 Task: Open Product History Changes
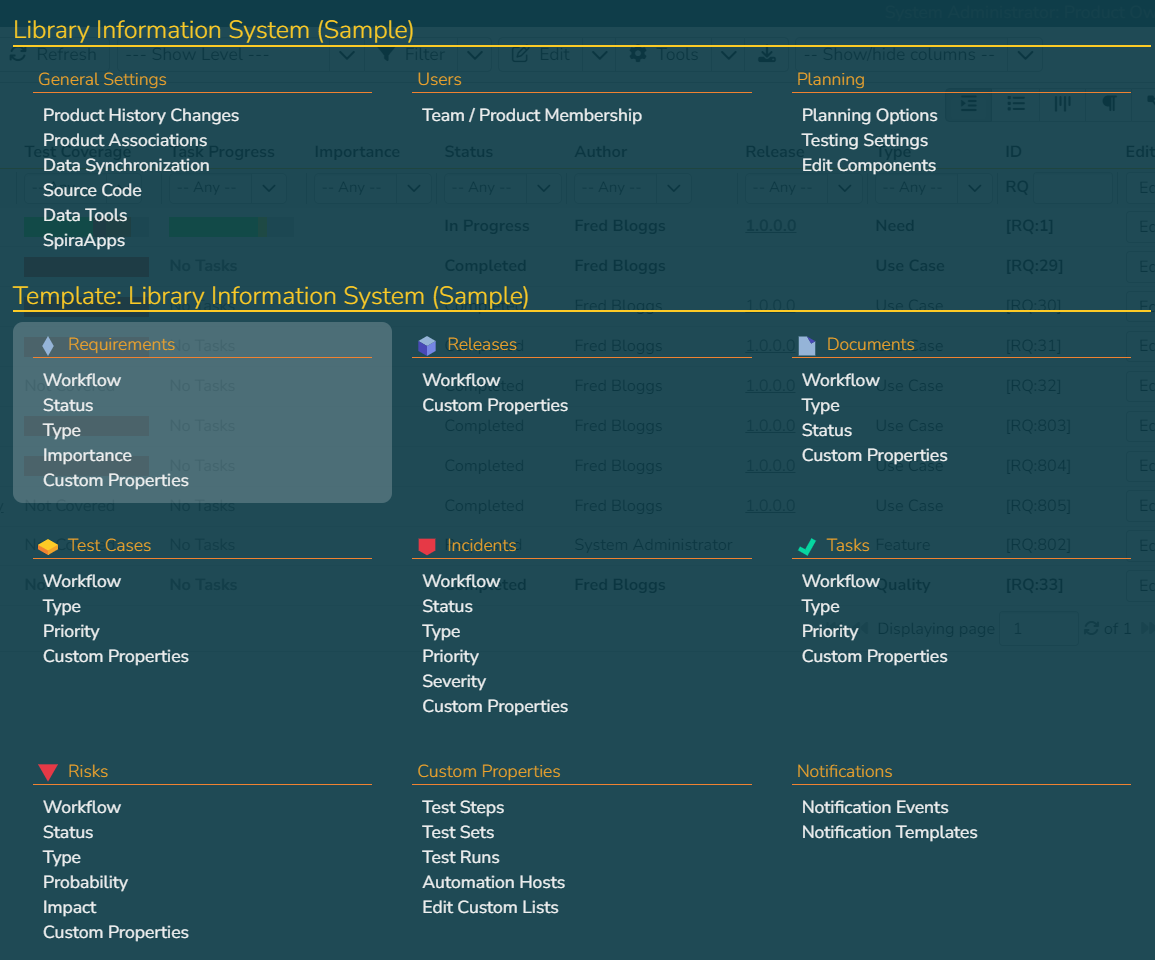(141, 115)
